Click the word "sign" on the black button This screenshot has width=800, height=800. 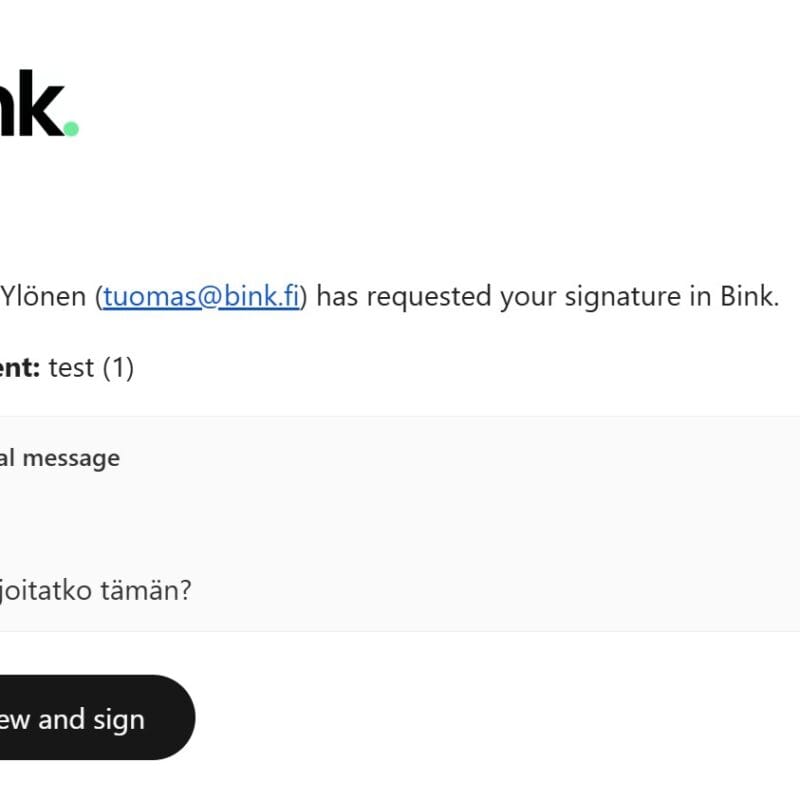119,720
